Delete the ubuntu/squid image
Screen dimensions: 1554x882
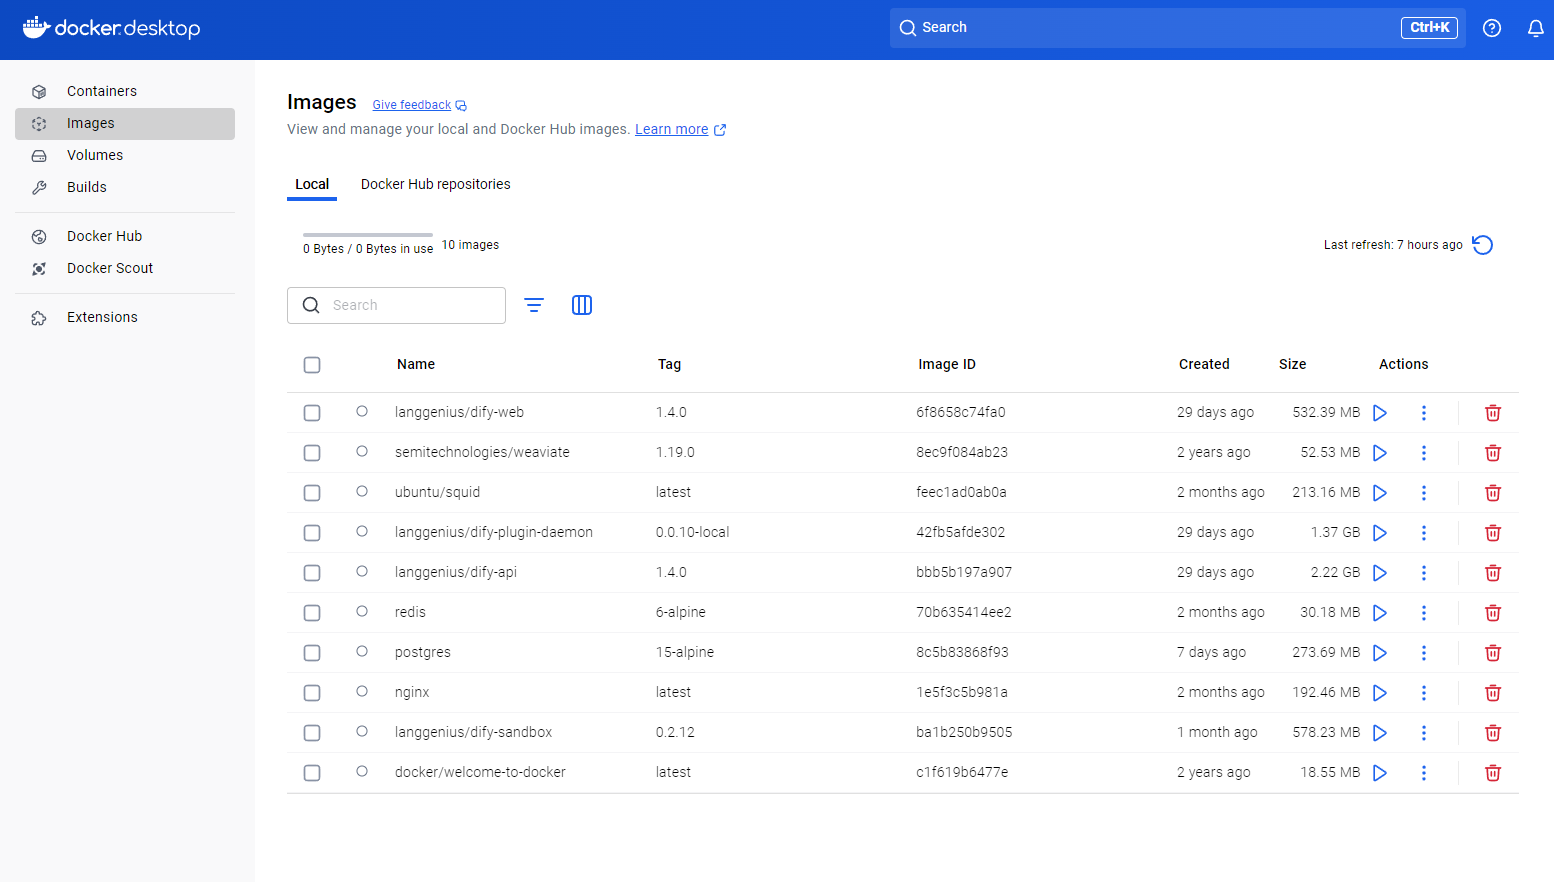point(1492,493)
